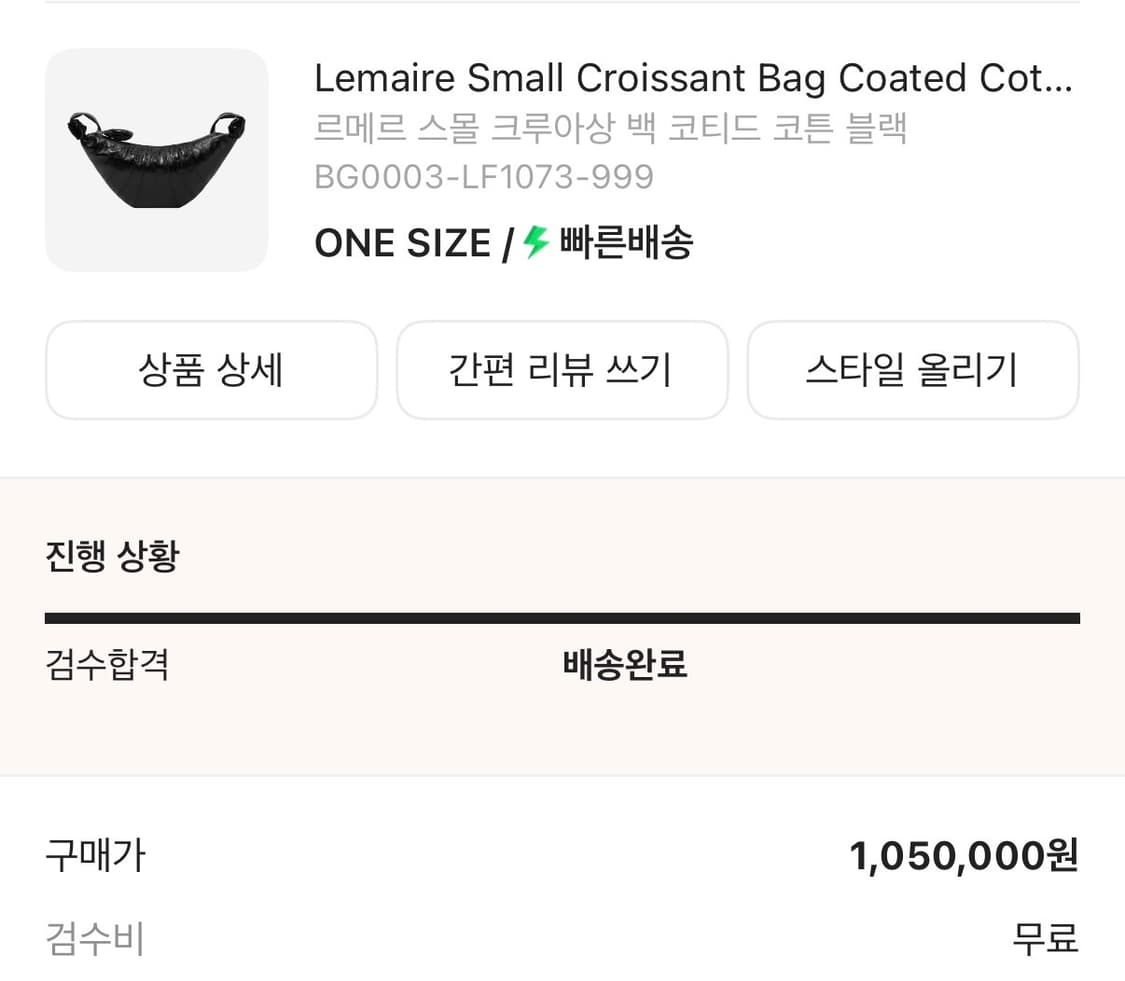Select the 검수합격 progress step
Viewport: 1125px width, 981px height.
(x=107, y=665)
